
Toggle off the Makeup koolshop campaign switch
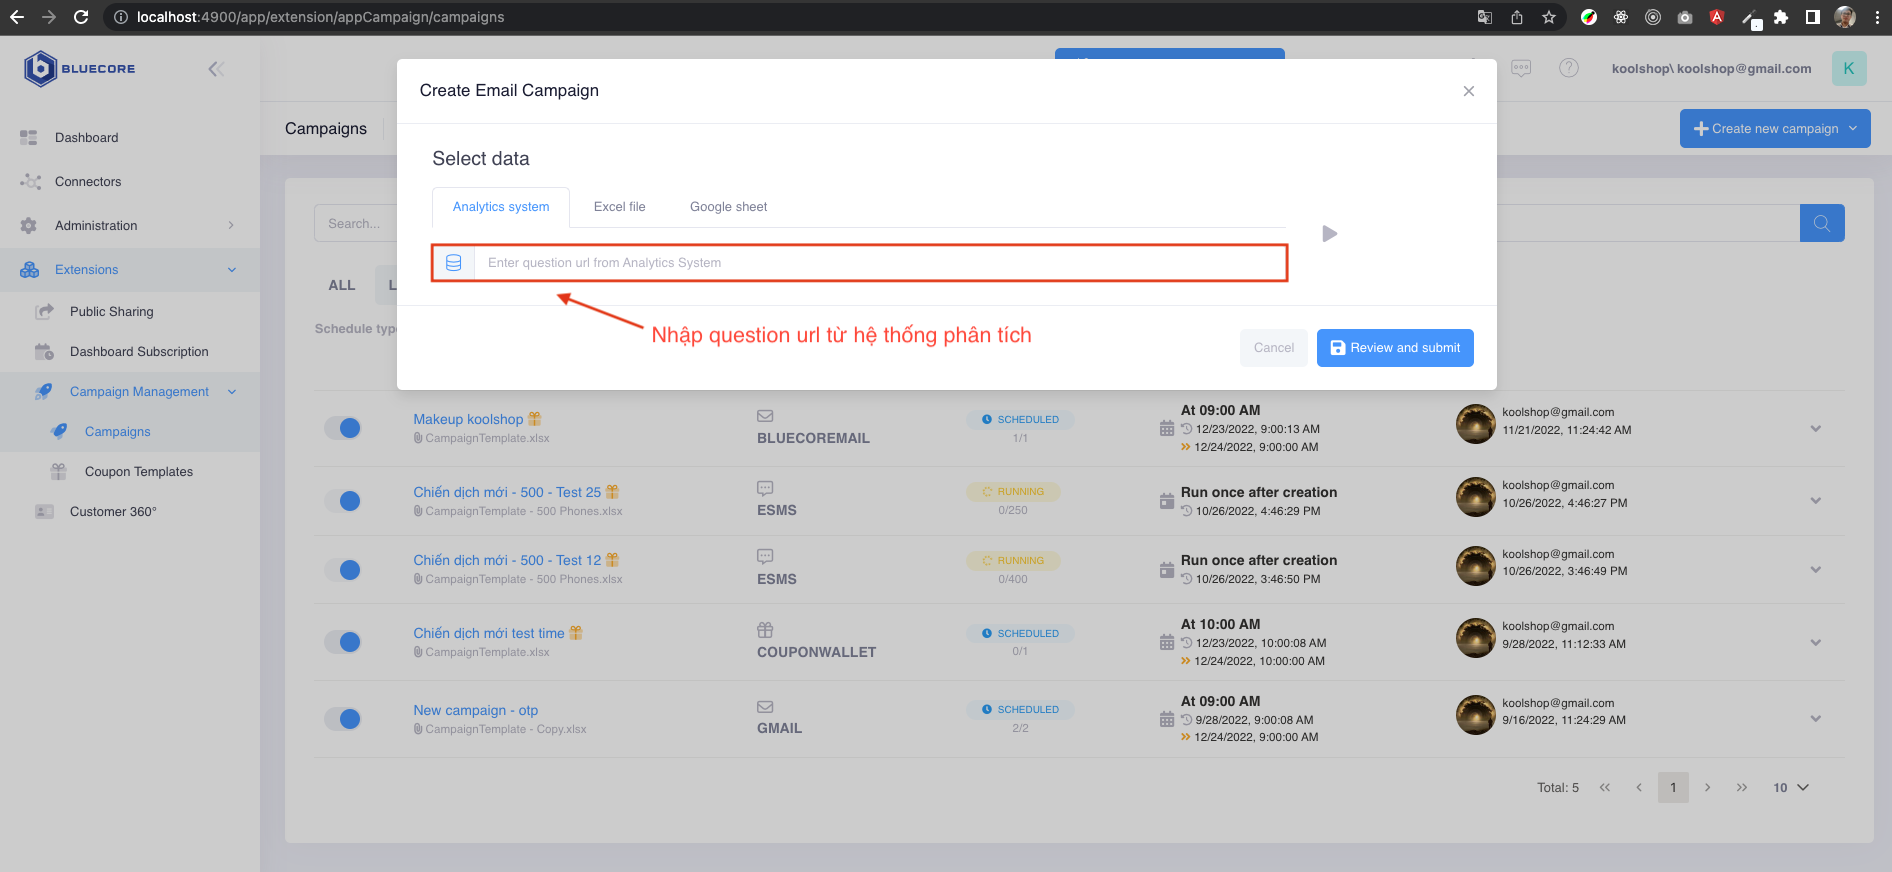pos(343,428)
